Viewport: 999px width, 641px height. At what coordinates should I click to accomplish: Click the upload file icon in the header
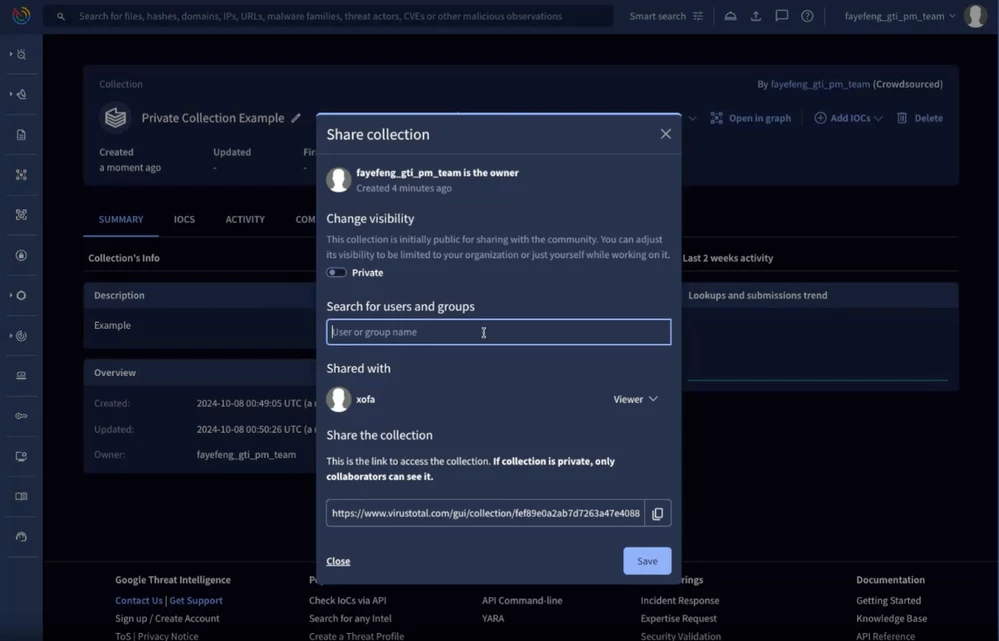[756, 16]
